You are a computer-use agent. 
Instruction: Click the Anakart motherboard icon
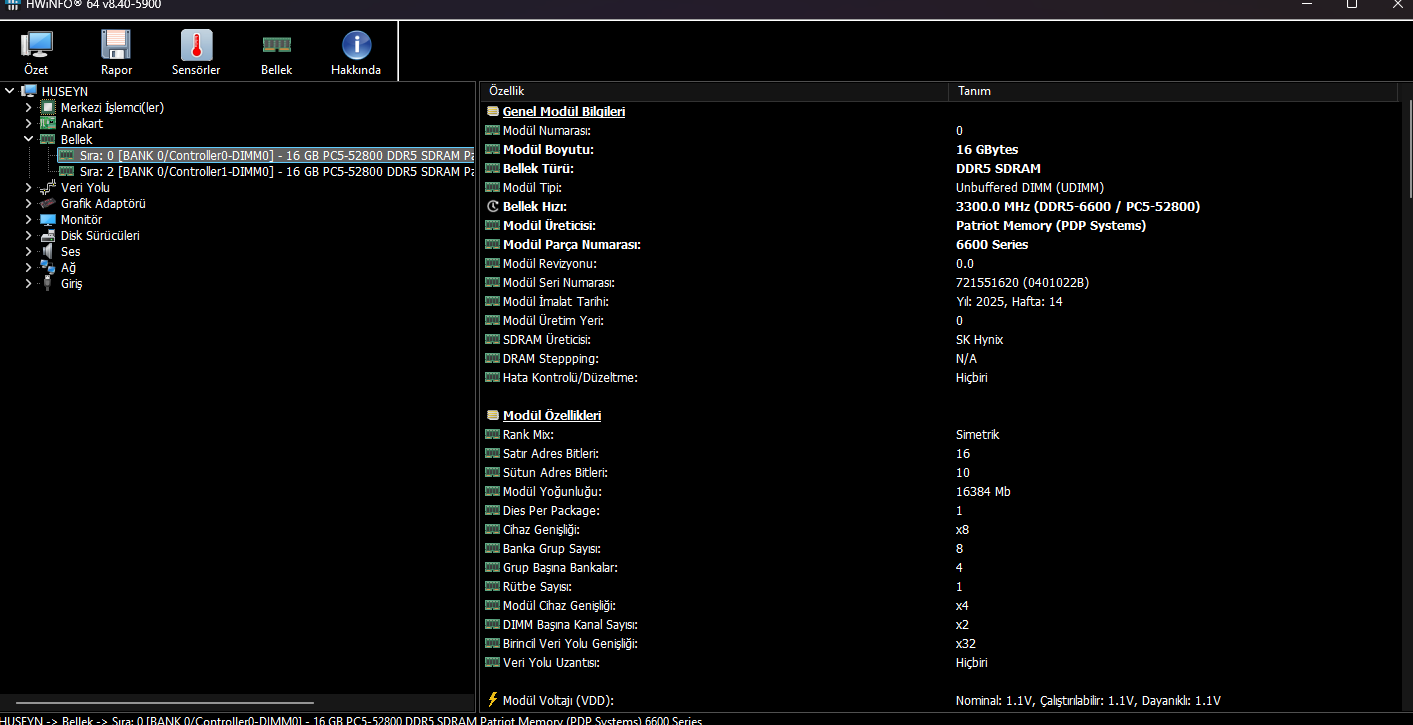pos(48,123)
